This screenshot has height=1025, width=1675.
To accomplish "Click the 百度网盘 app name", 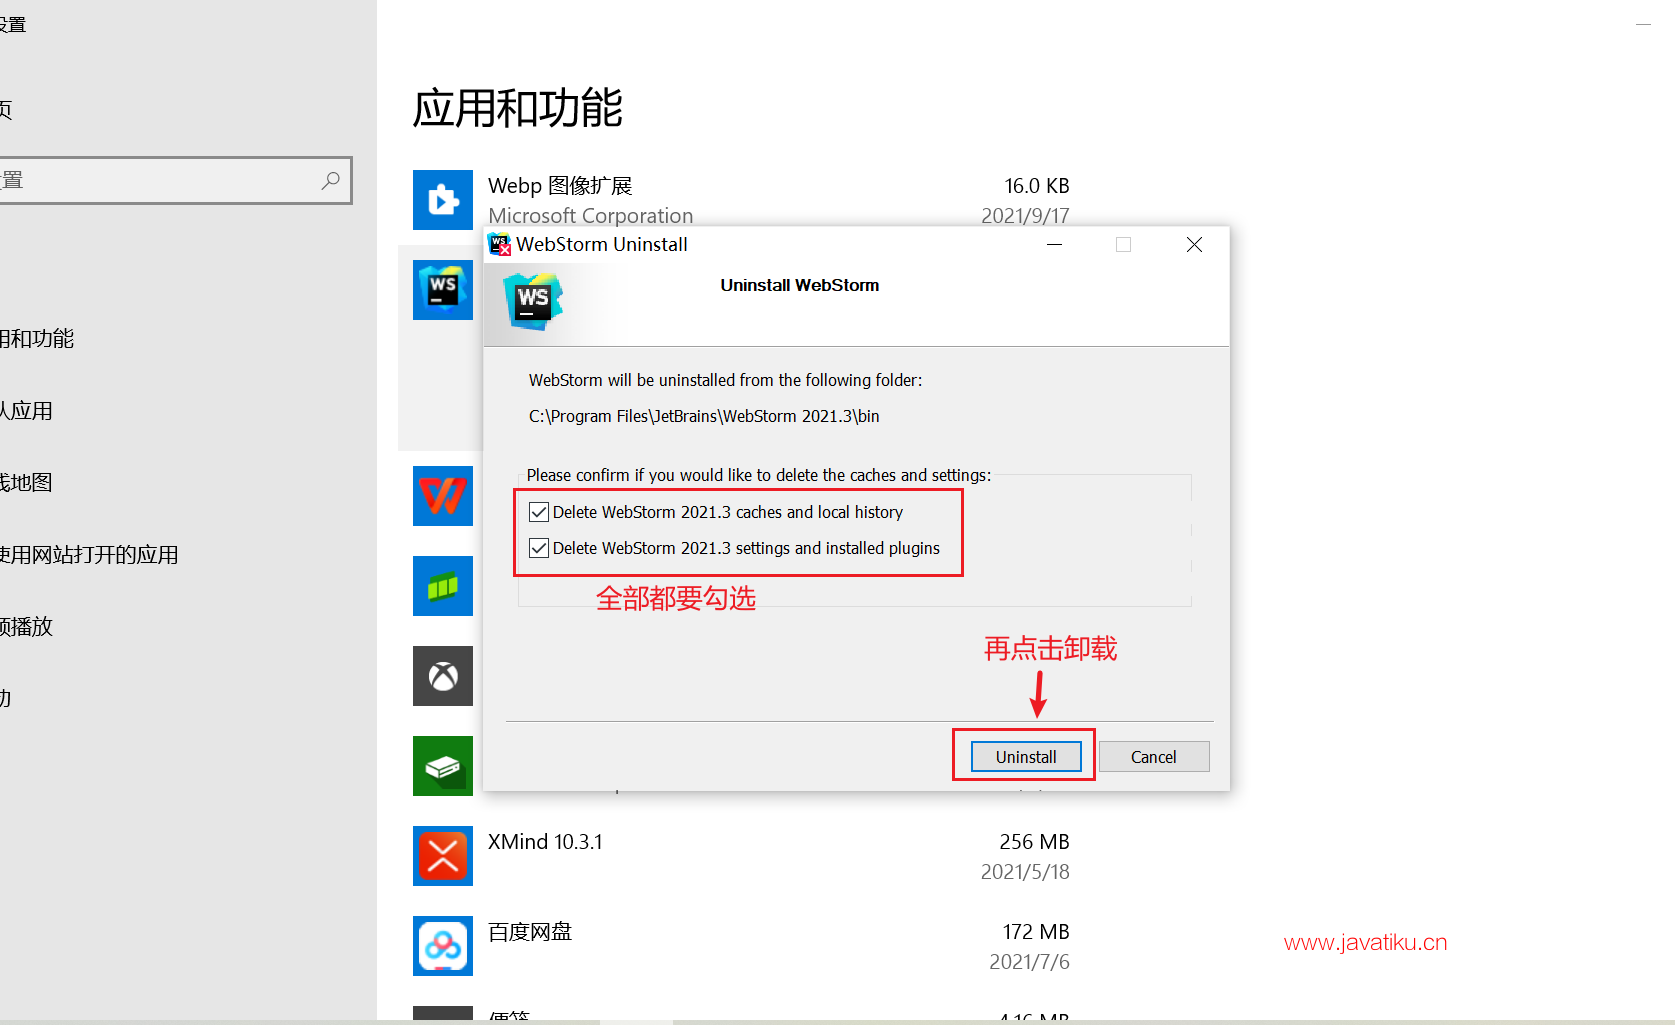I will pos(530,932).
